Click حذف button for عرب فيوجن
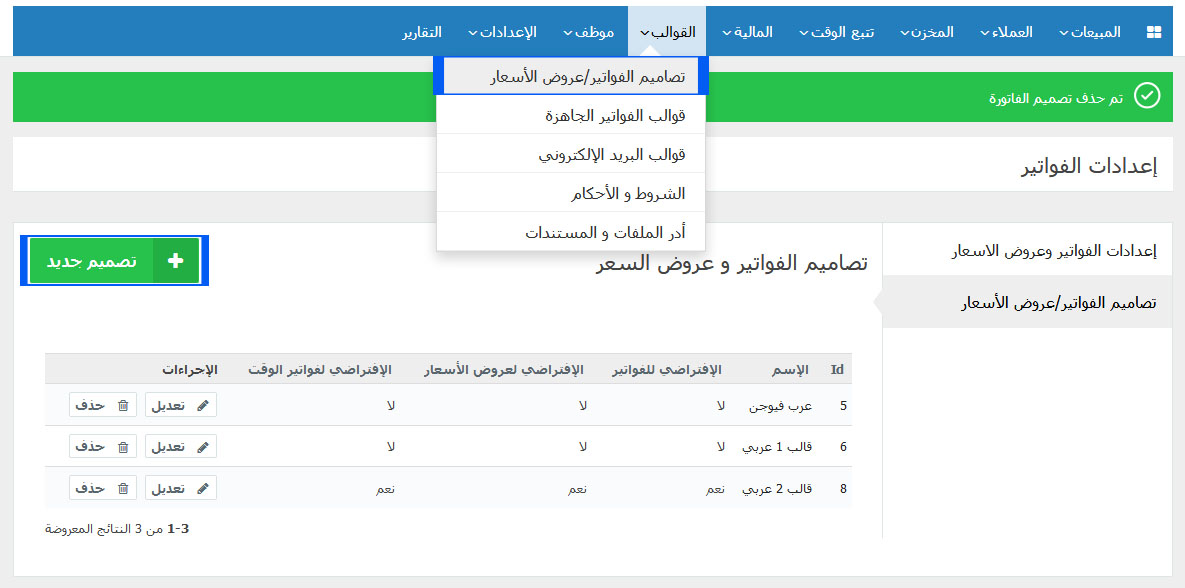This screenshot has height=588, width=1185. click(103, 405)
